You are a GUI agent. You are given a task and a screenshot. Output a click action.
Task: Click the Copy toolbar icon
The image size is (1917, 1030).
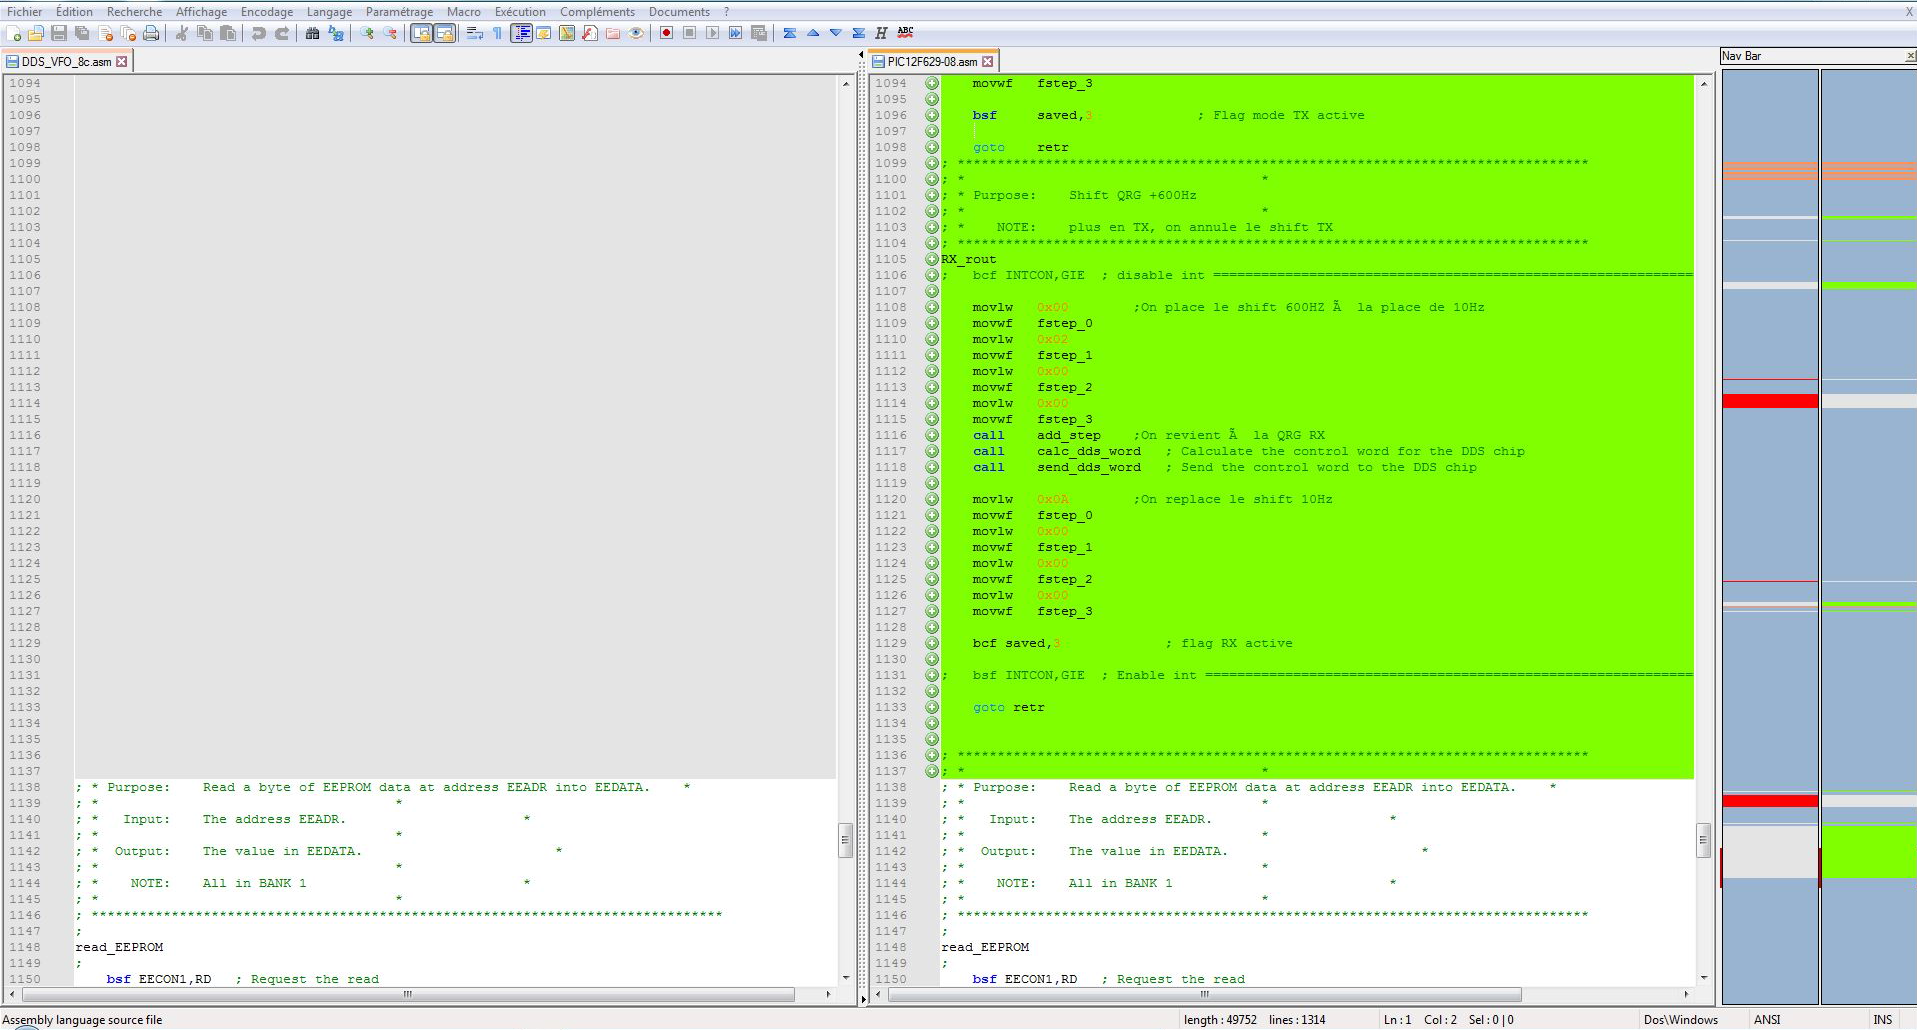click(x=205, y=34)
